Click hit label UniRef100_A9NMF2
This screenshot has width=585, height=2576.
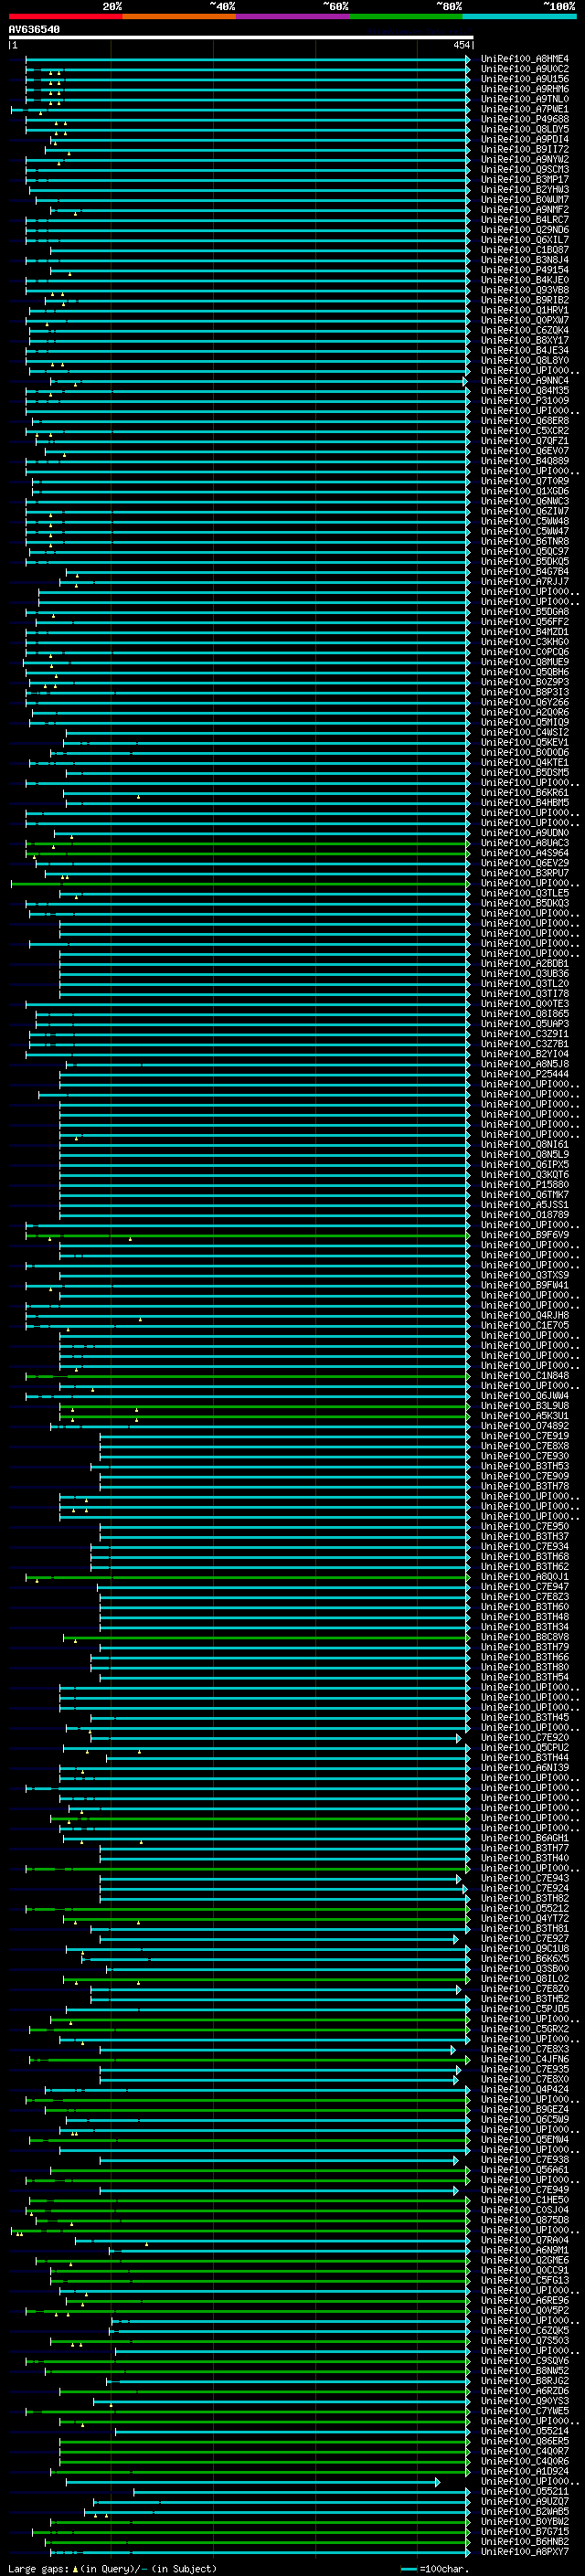pyautogui.click(x=525, y=209)
